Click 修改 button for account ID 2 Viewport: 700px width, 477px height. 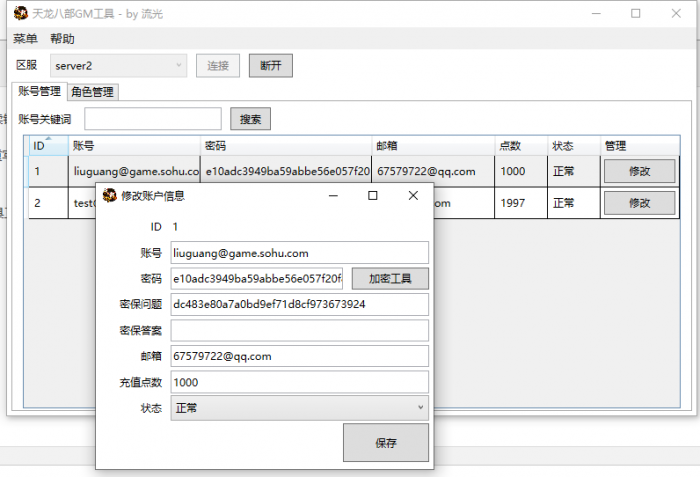[639, 203]
